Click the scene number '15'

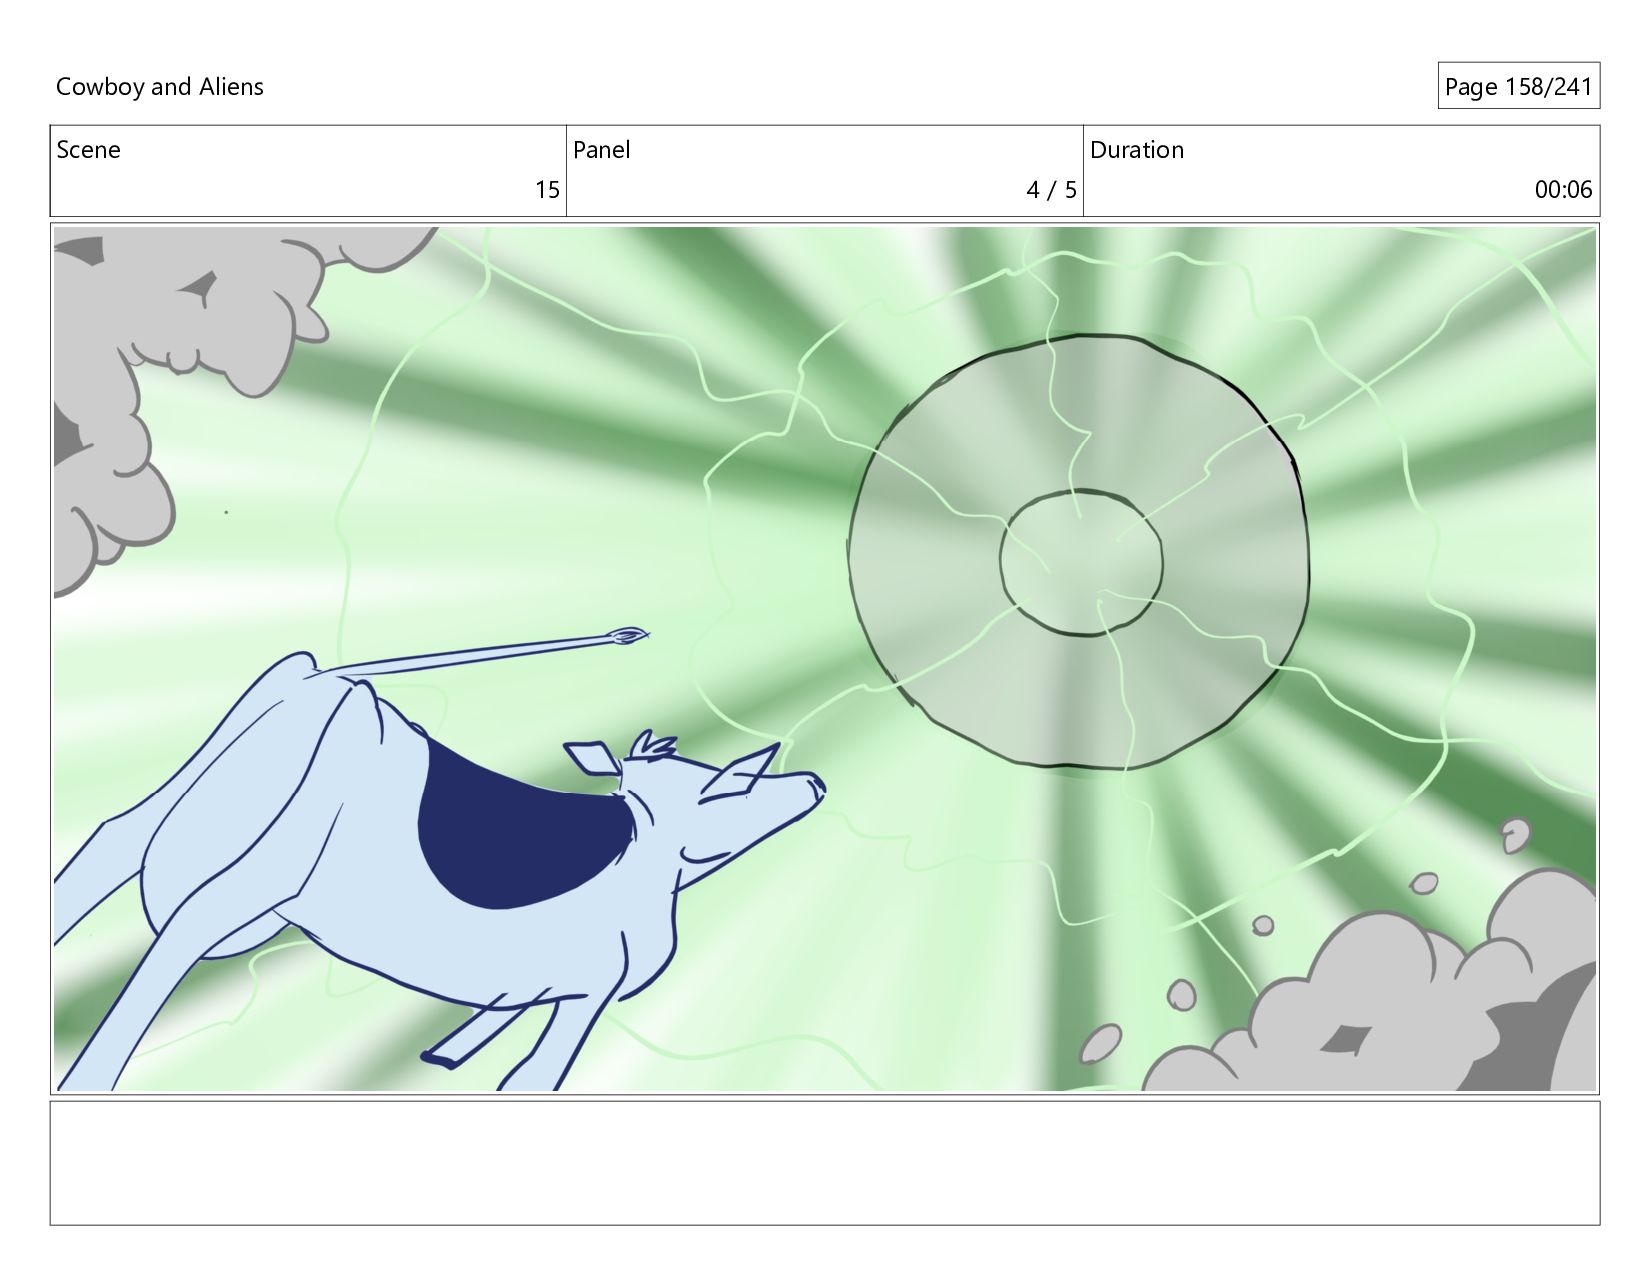[x=547, y=190]
